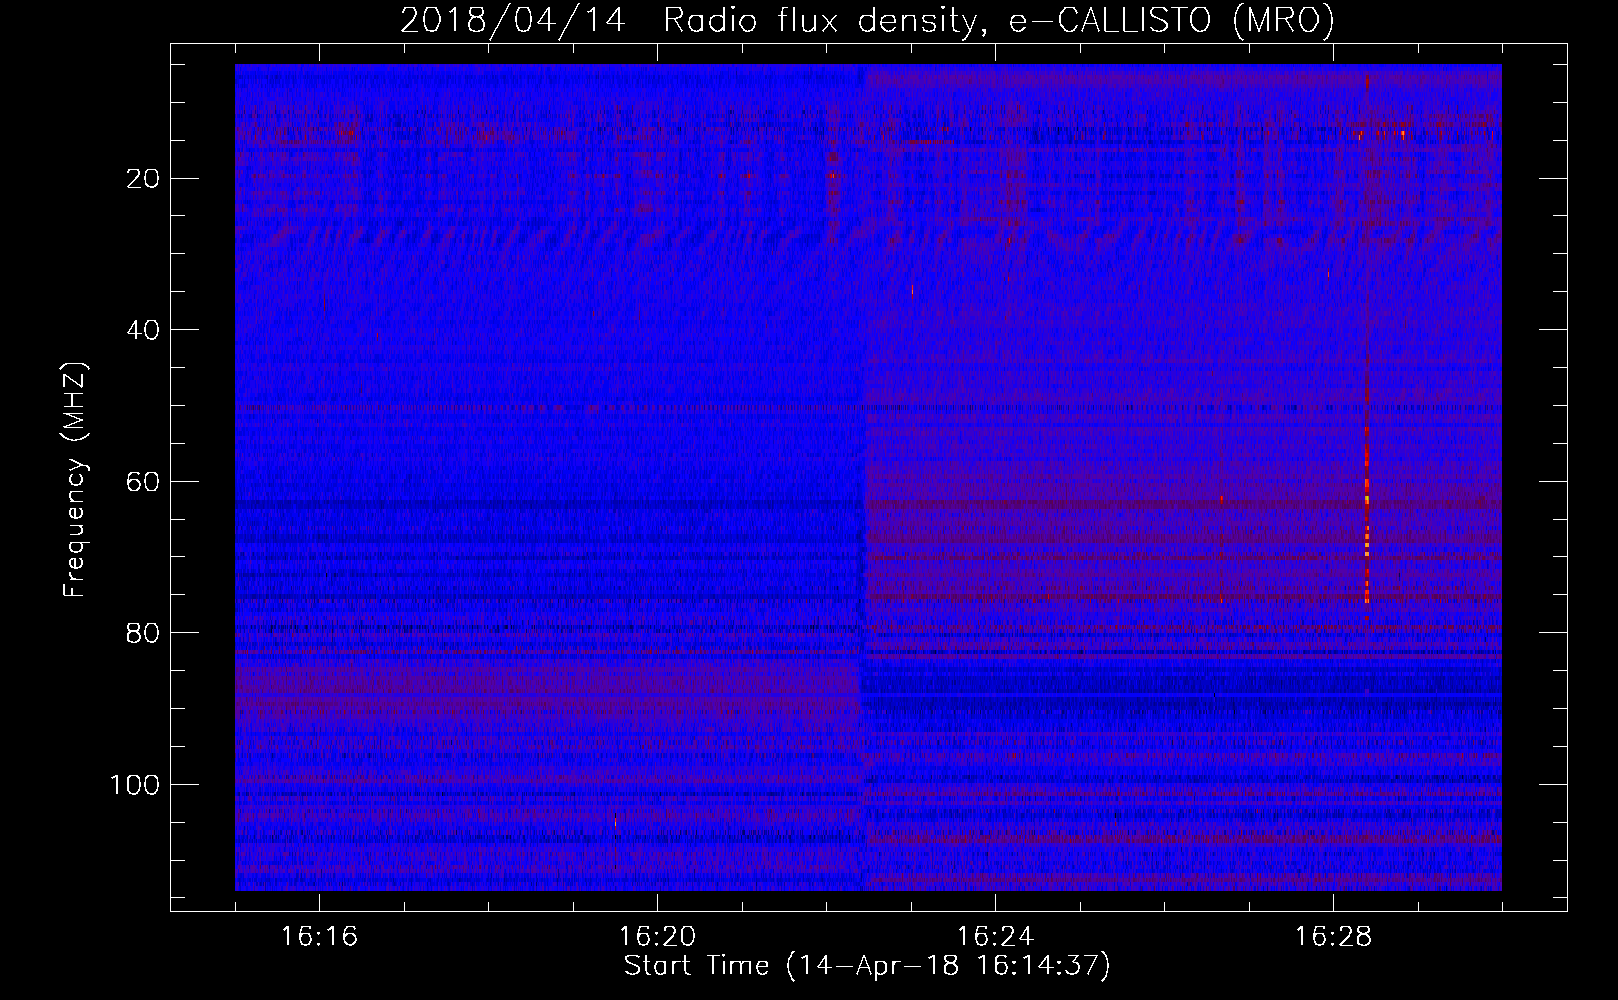Click the plot title 'Radio flux density, e-CALLISTO (MRO)'
1618x1000 pixels.
pos(998,20)
